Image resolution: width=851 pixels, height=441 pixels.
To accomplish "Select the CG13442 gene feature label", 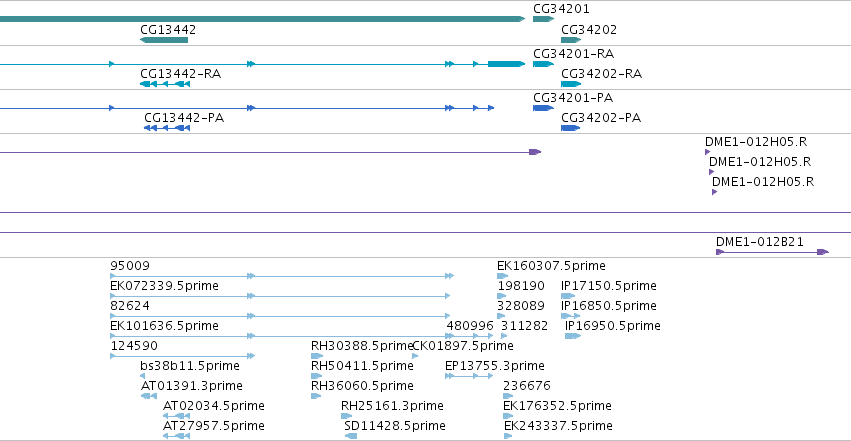I will [168, 30].
